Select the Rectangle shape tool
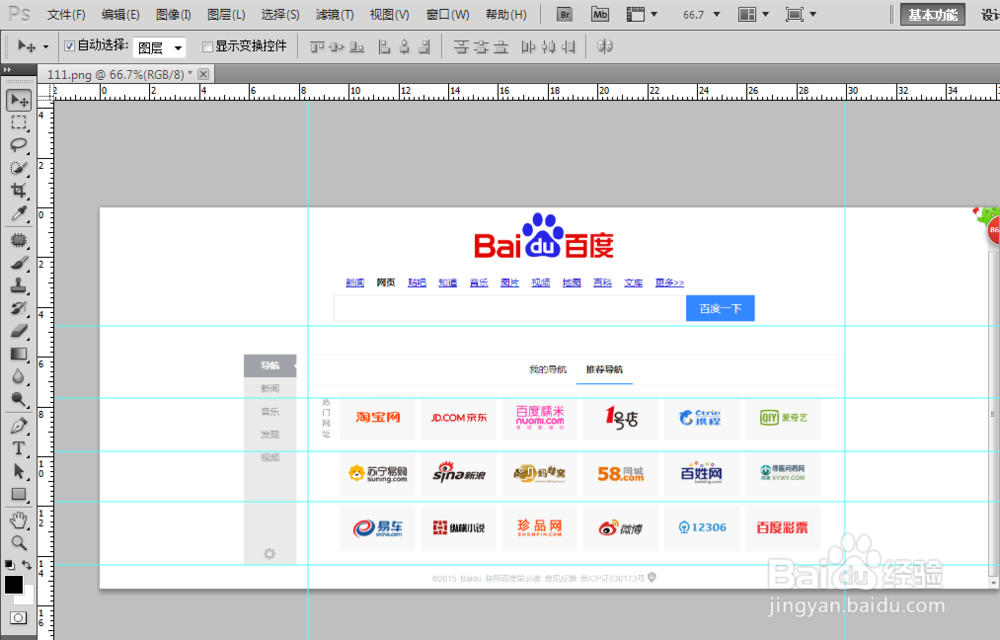 tap(19, 495)
